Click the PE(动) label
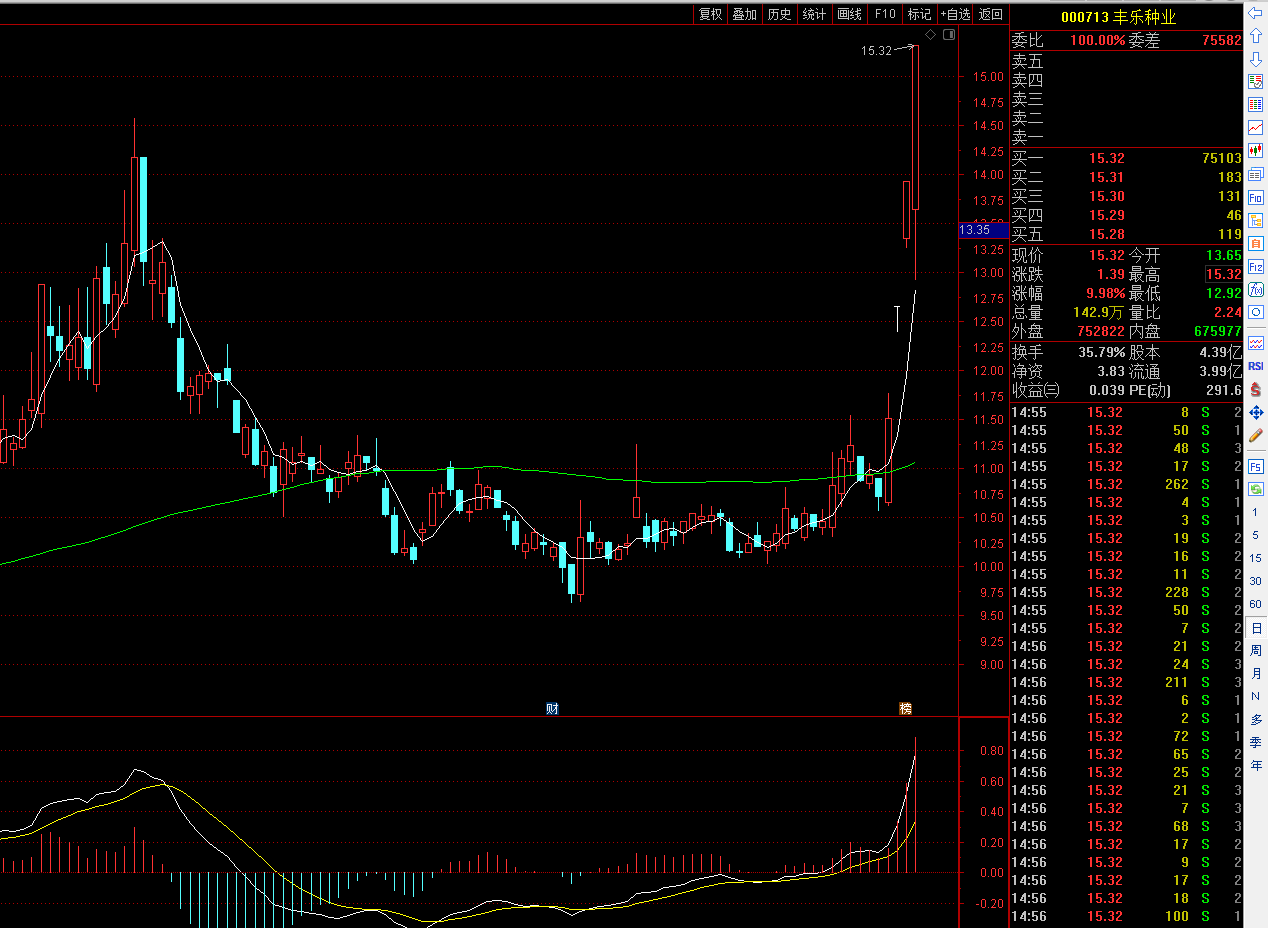This screenshot has width=1268, height=928. pos(1150,390)
